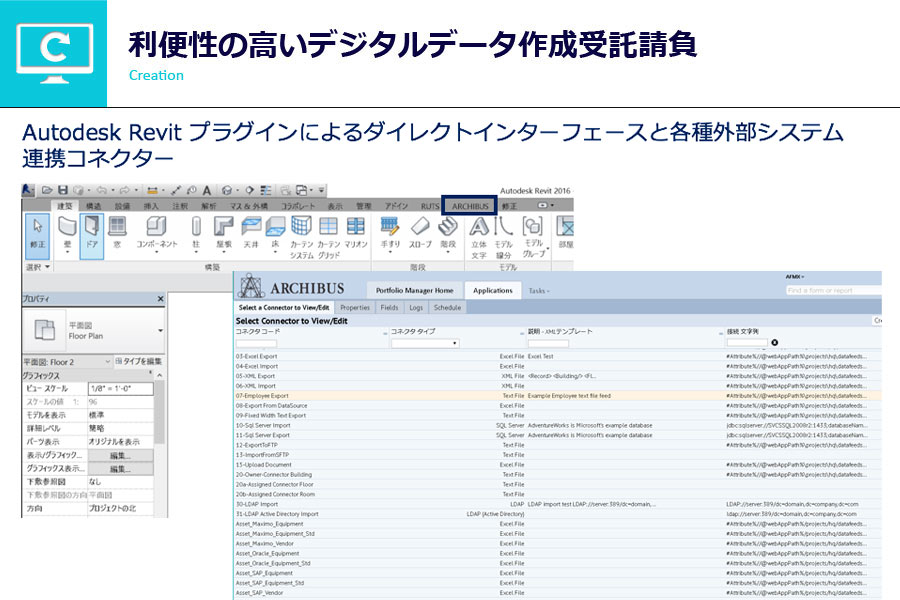Select the コンポーネント (Component) tool
This screenshot has width=900, height=600.
click(156, 234)
